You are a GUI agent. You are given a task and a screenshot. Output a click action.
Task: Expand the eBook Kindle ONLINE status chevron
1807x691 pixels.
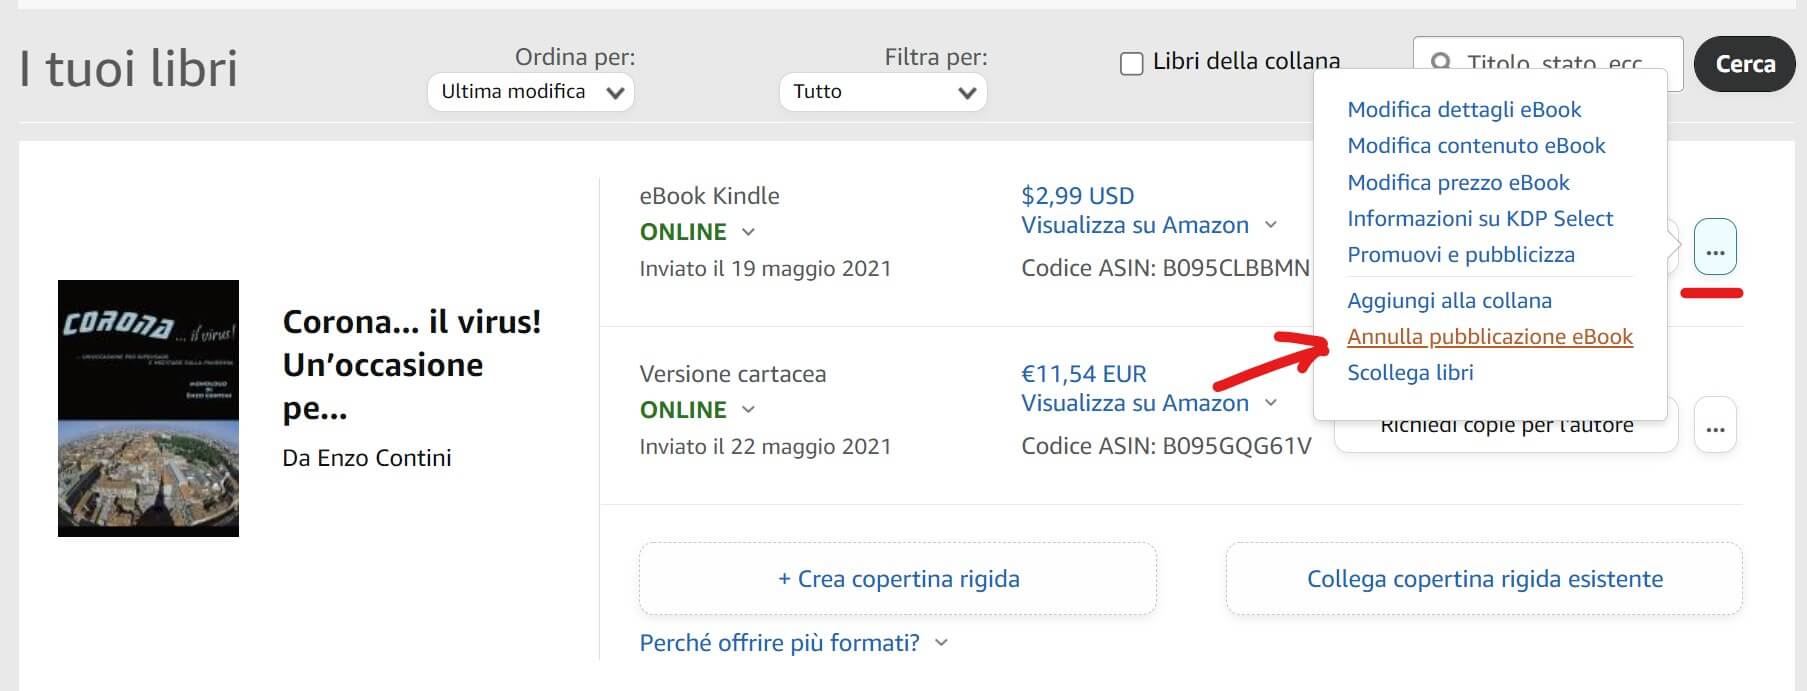coord(748,232)
